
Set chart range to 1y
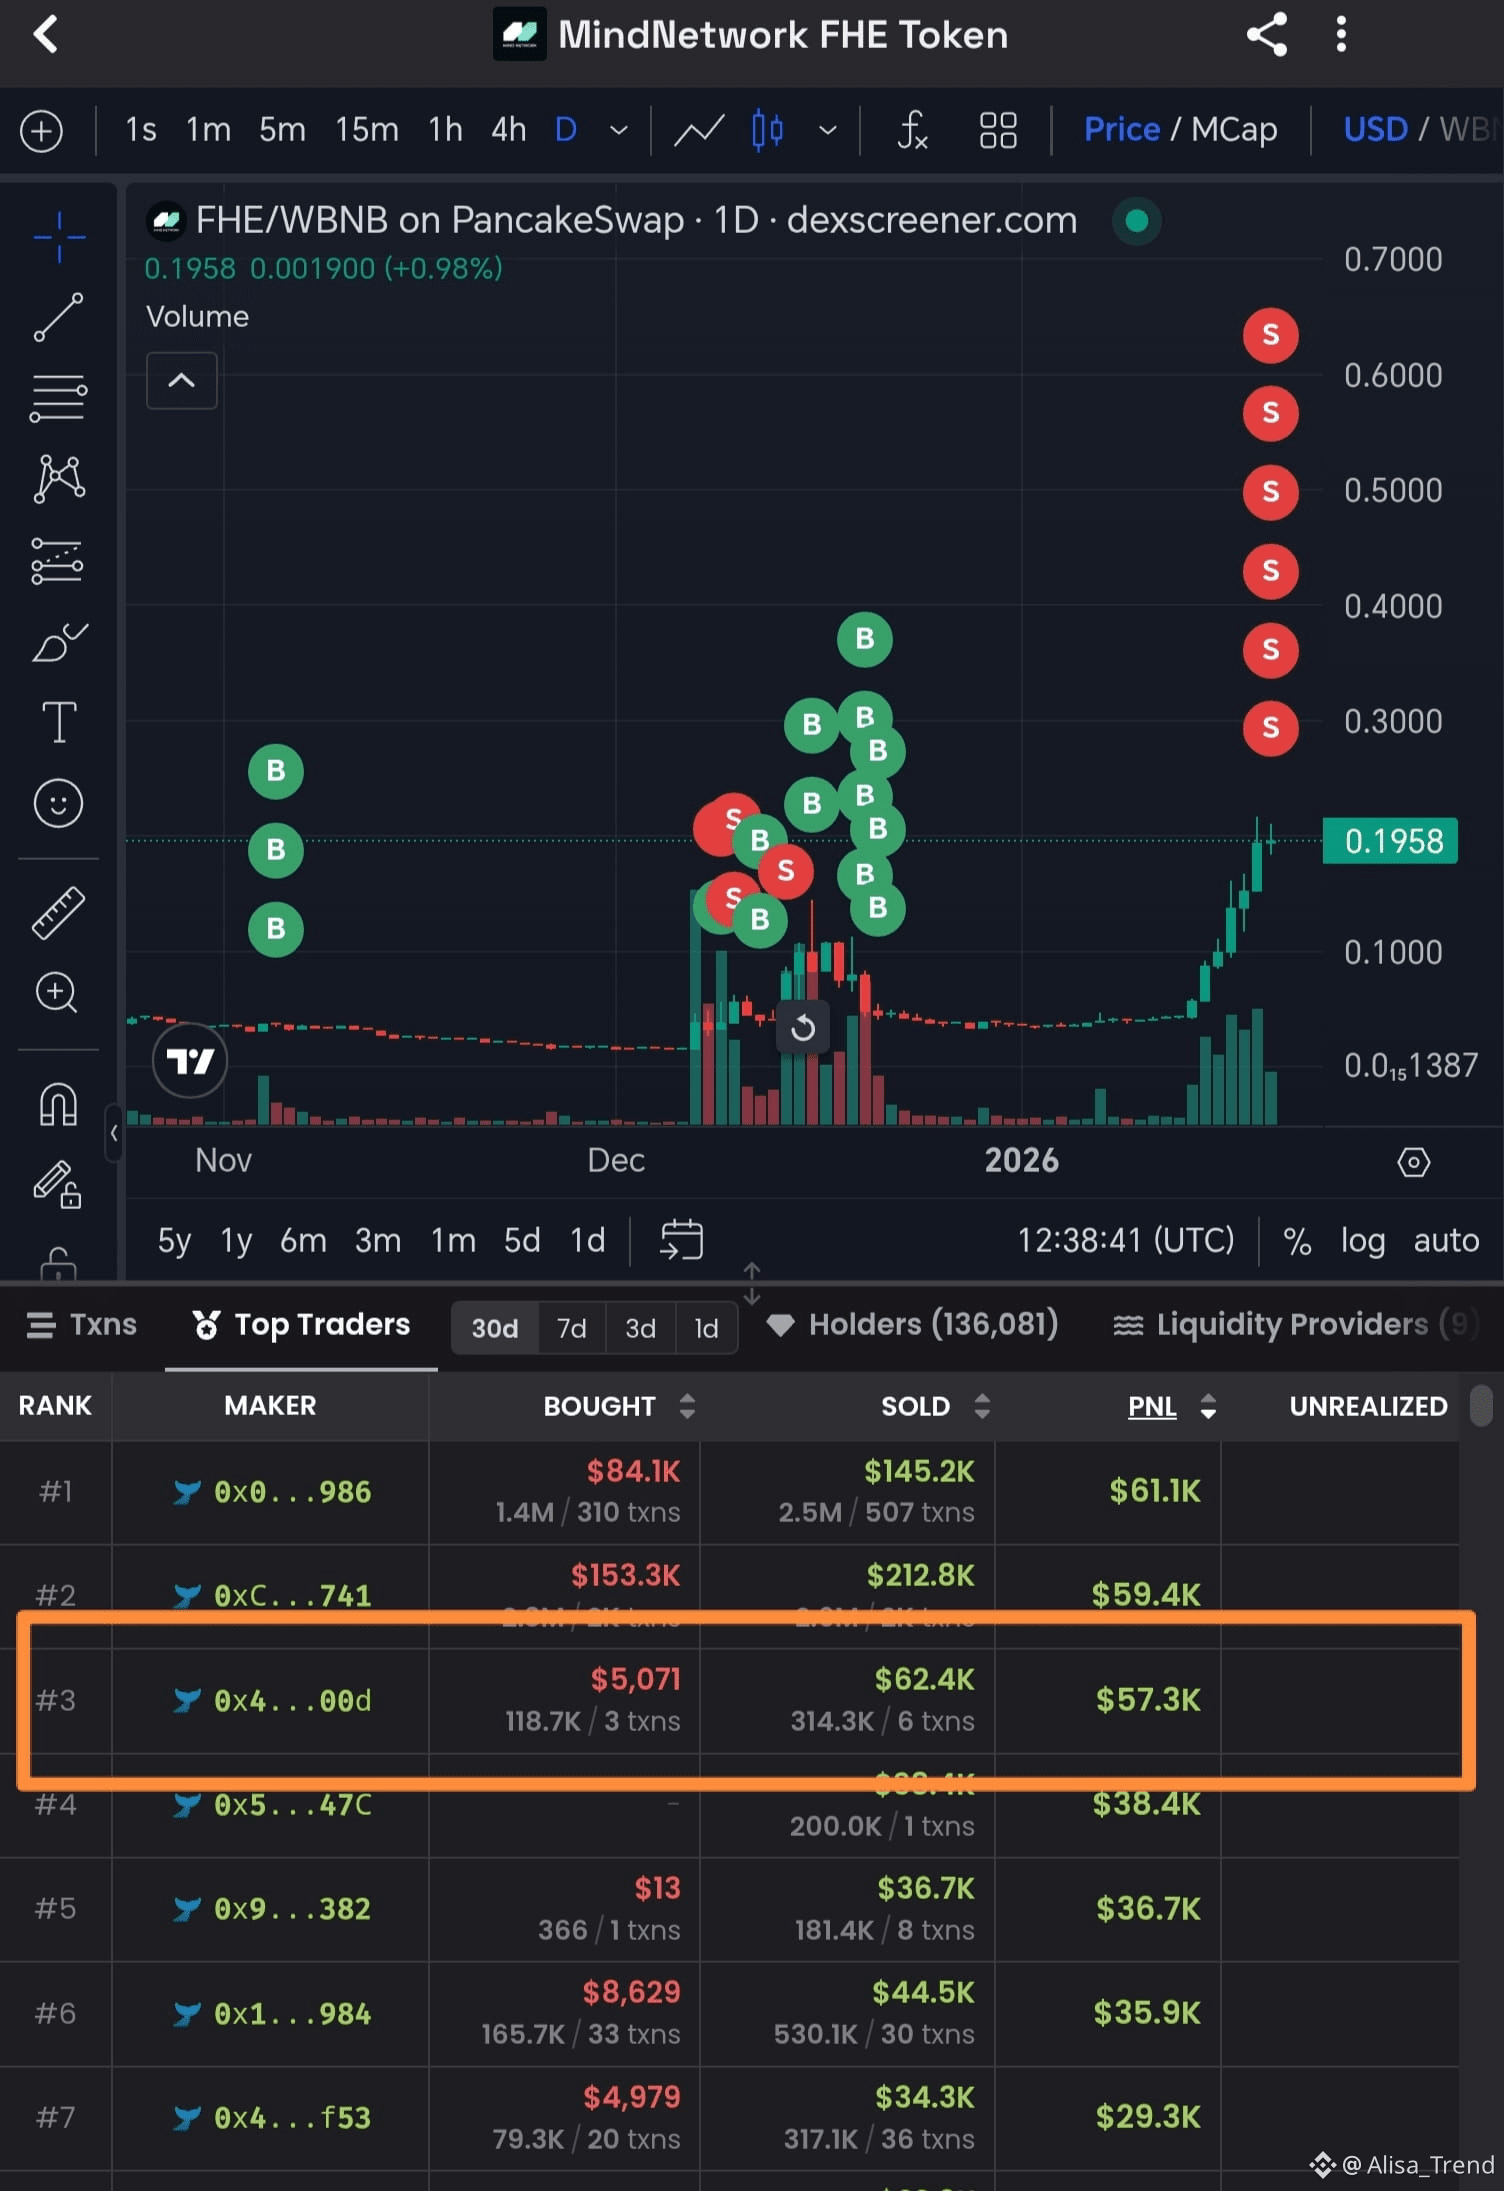236,1241
